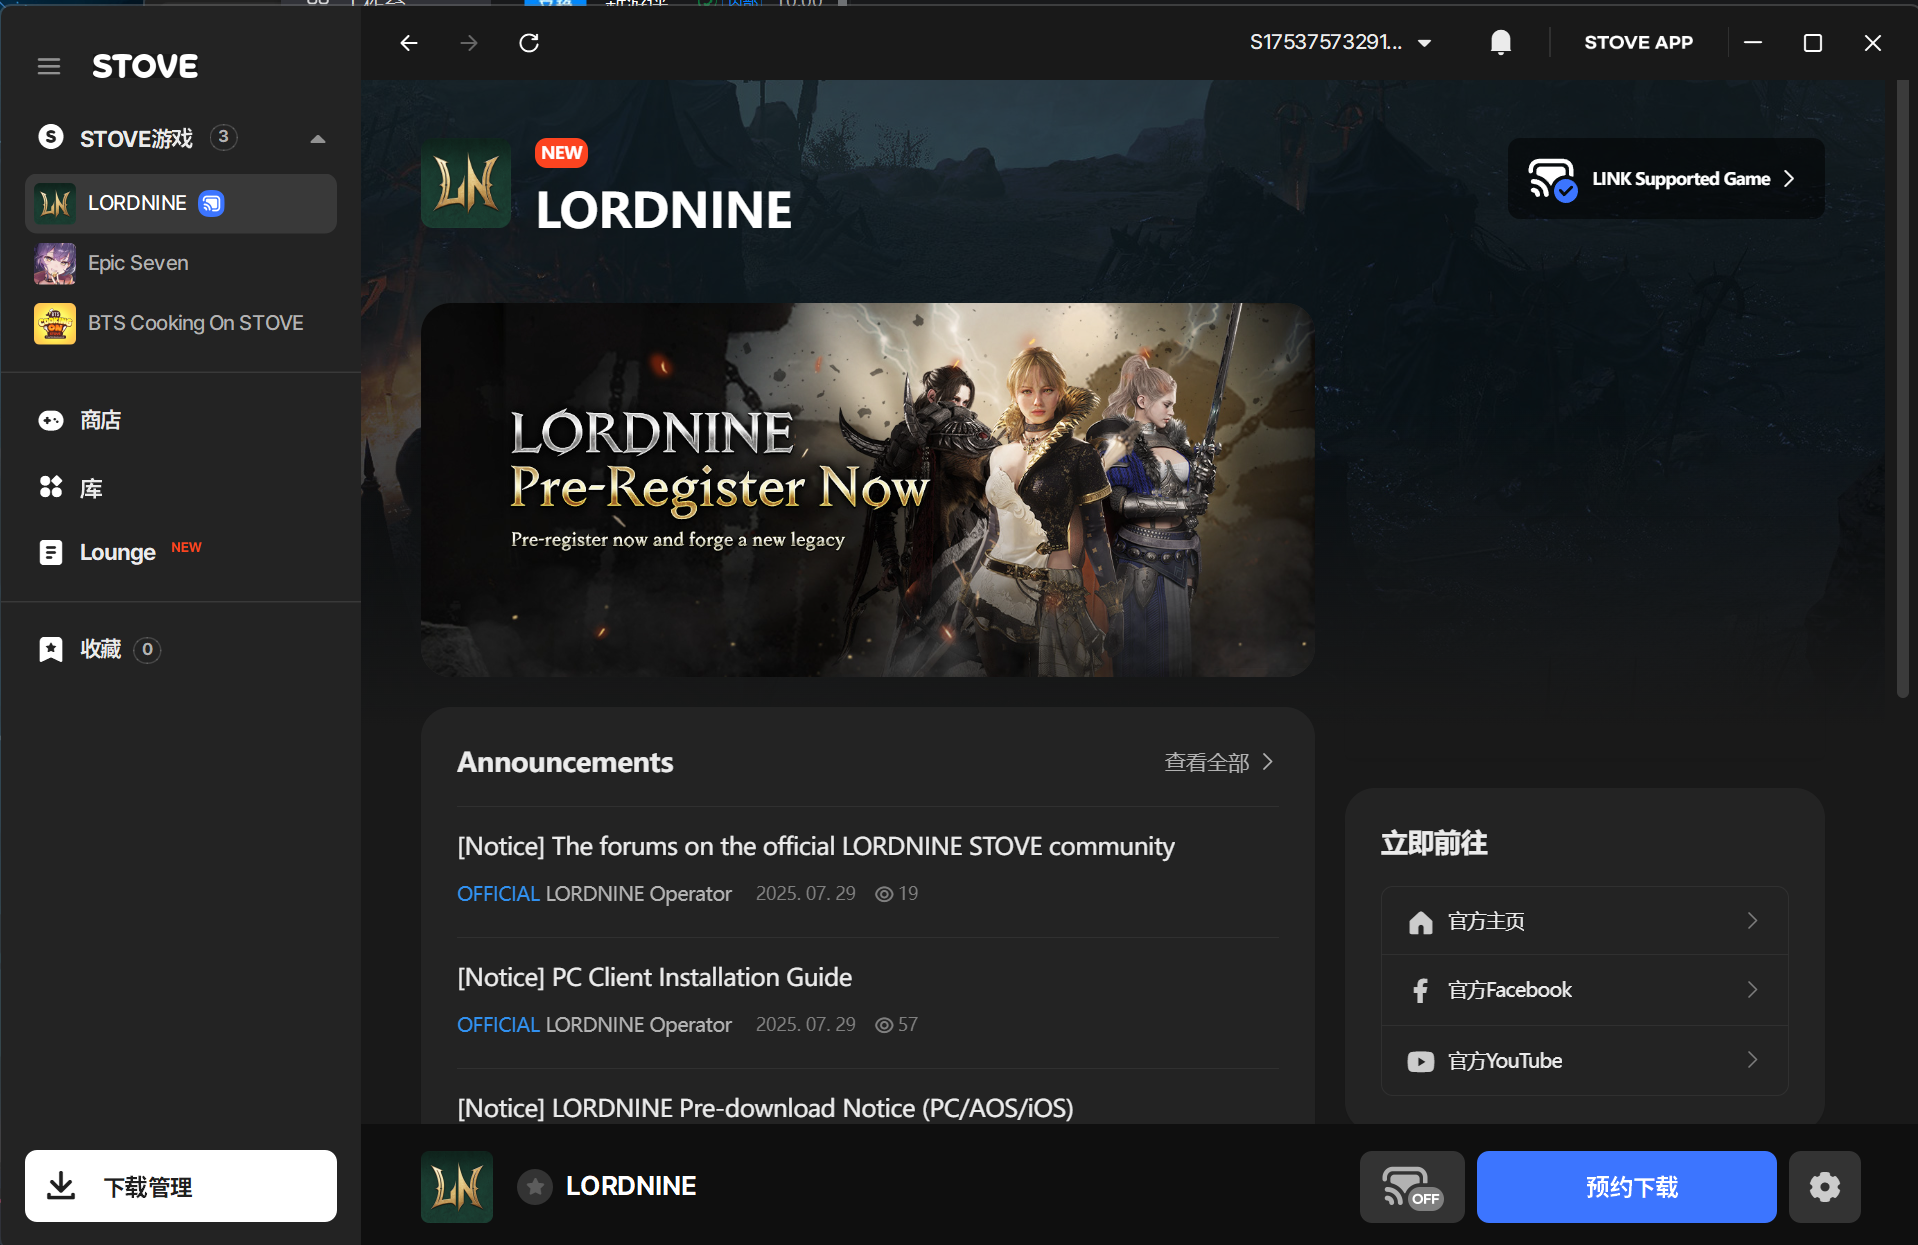Click the chevron on 官方YouTube row
Screen dimensions: 1918x1245
1752,1060
